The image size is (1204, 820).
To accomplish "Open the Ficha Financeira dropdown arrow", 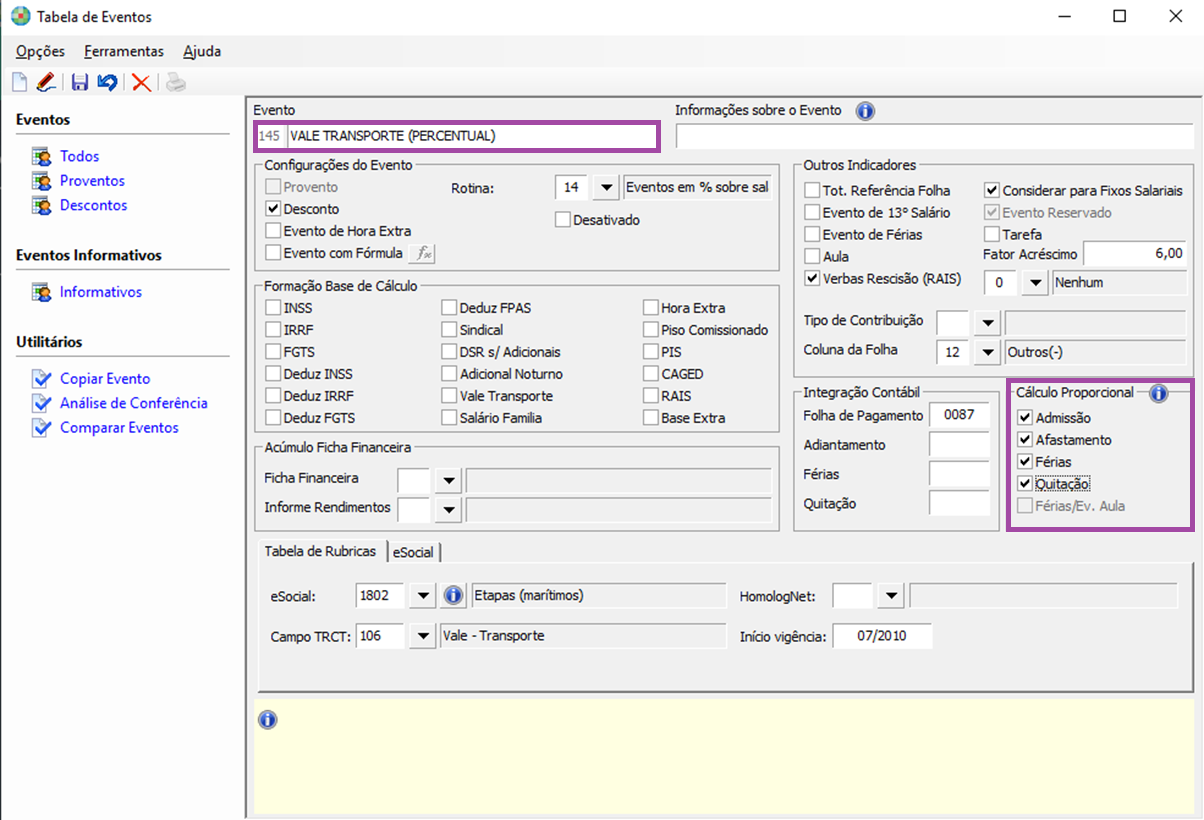I will click(x=449, y=481).
